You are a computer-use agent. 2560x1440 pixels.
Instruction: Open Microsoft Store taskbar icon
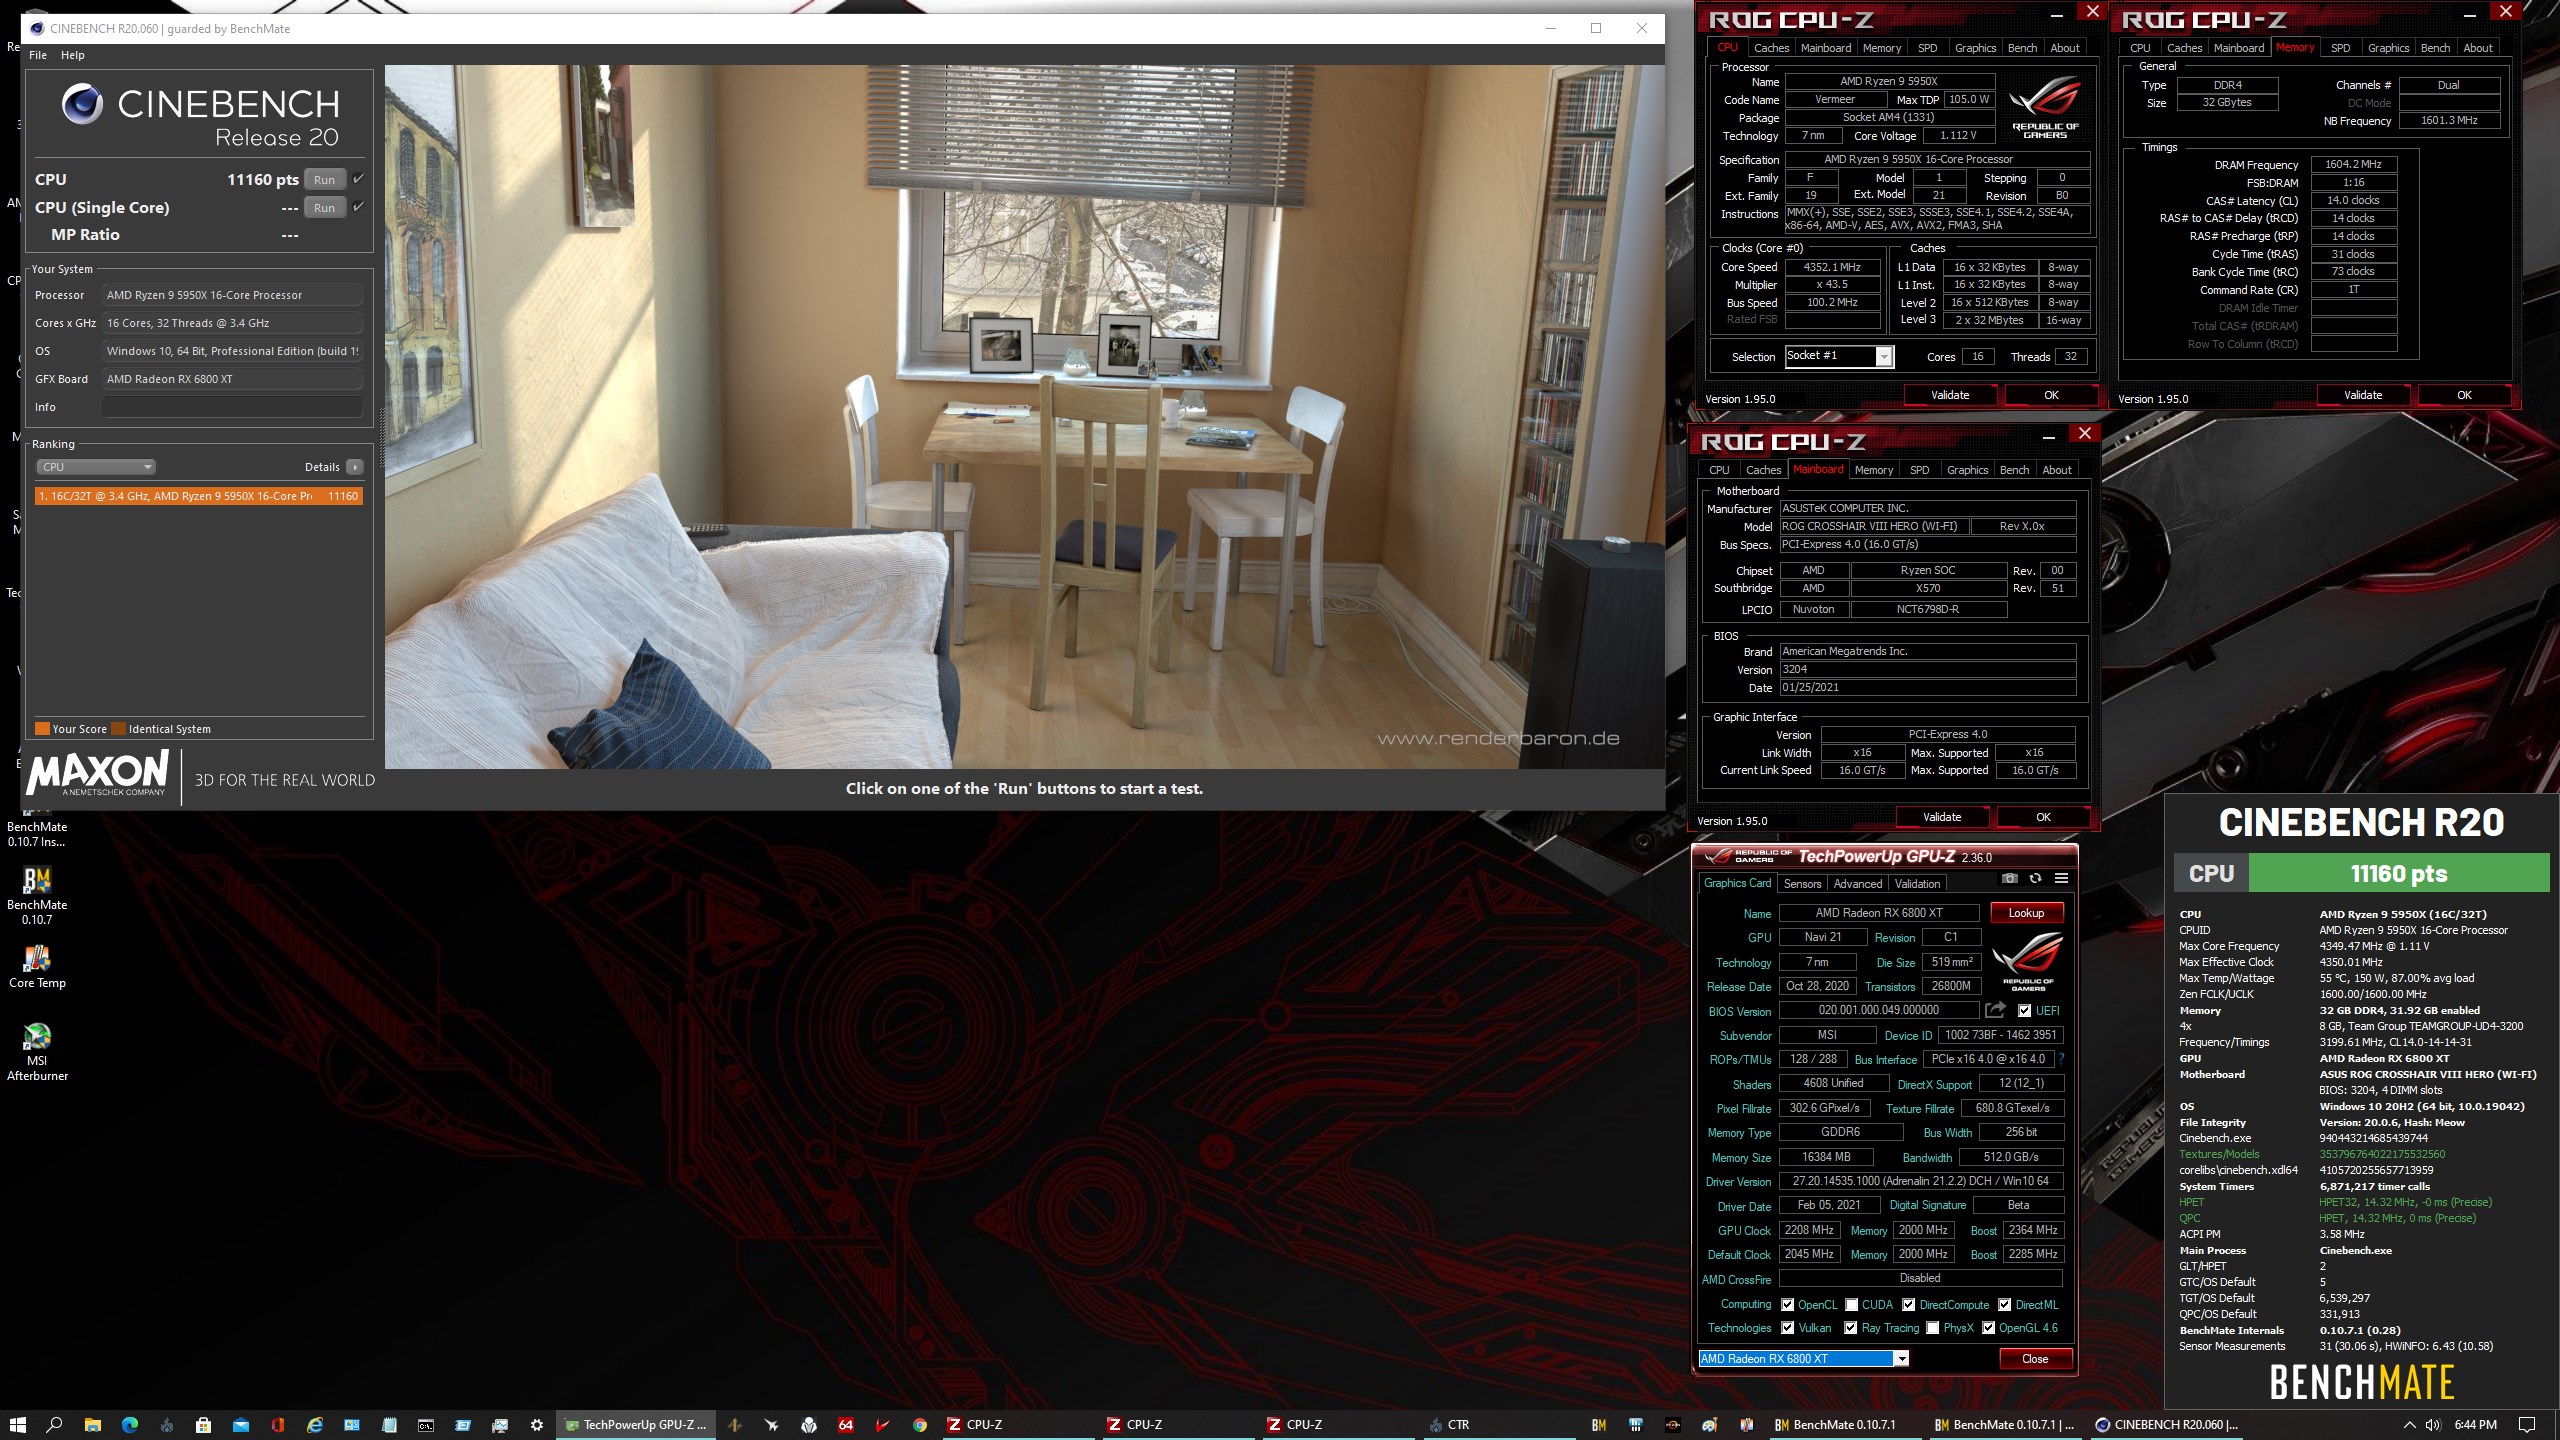coord(204,1424)
